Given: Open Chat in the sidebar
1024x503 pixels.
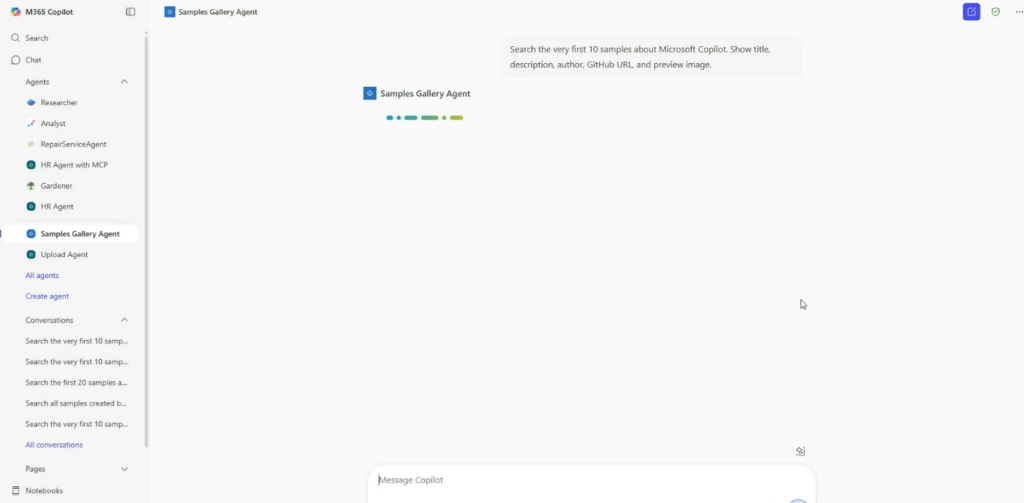Looking at the screenshot, I should 33,59.
